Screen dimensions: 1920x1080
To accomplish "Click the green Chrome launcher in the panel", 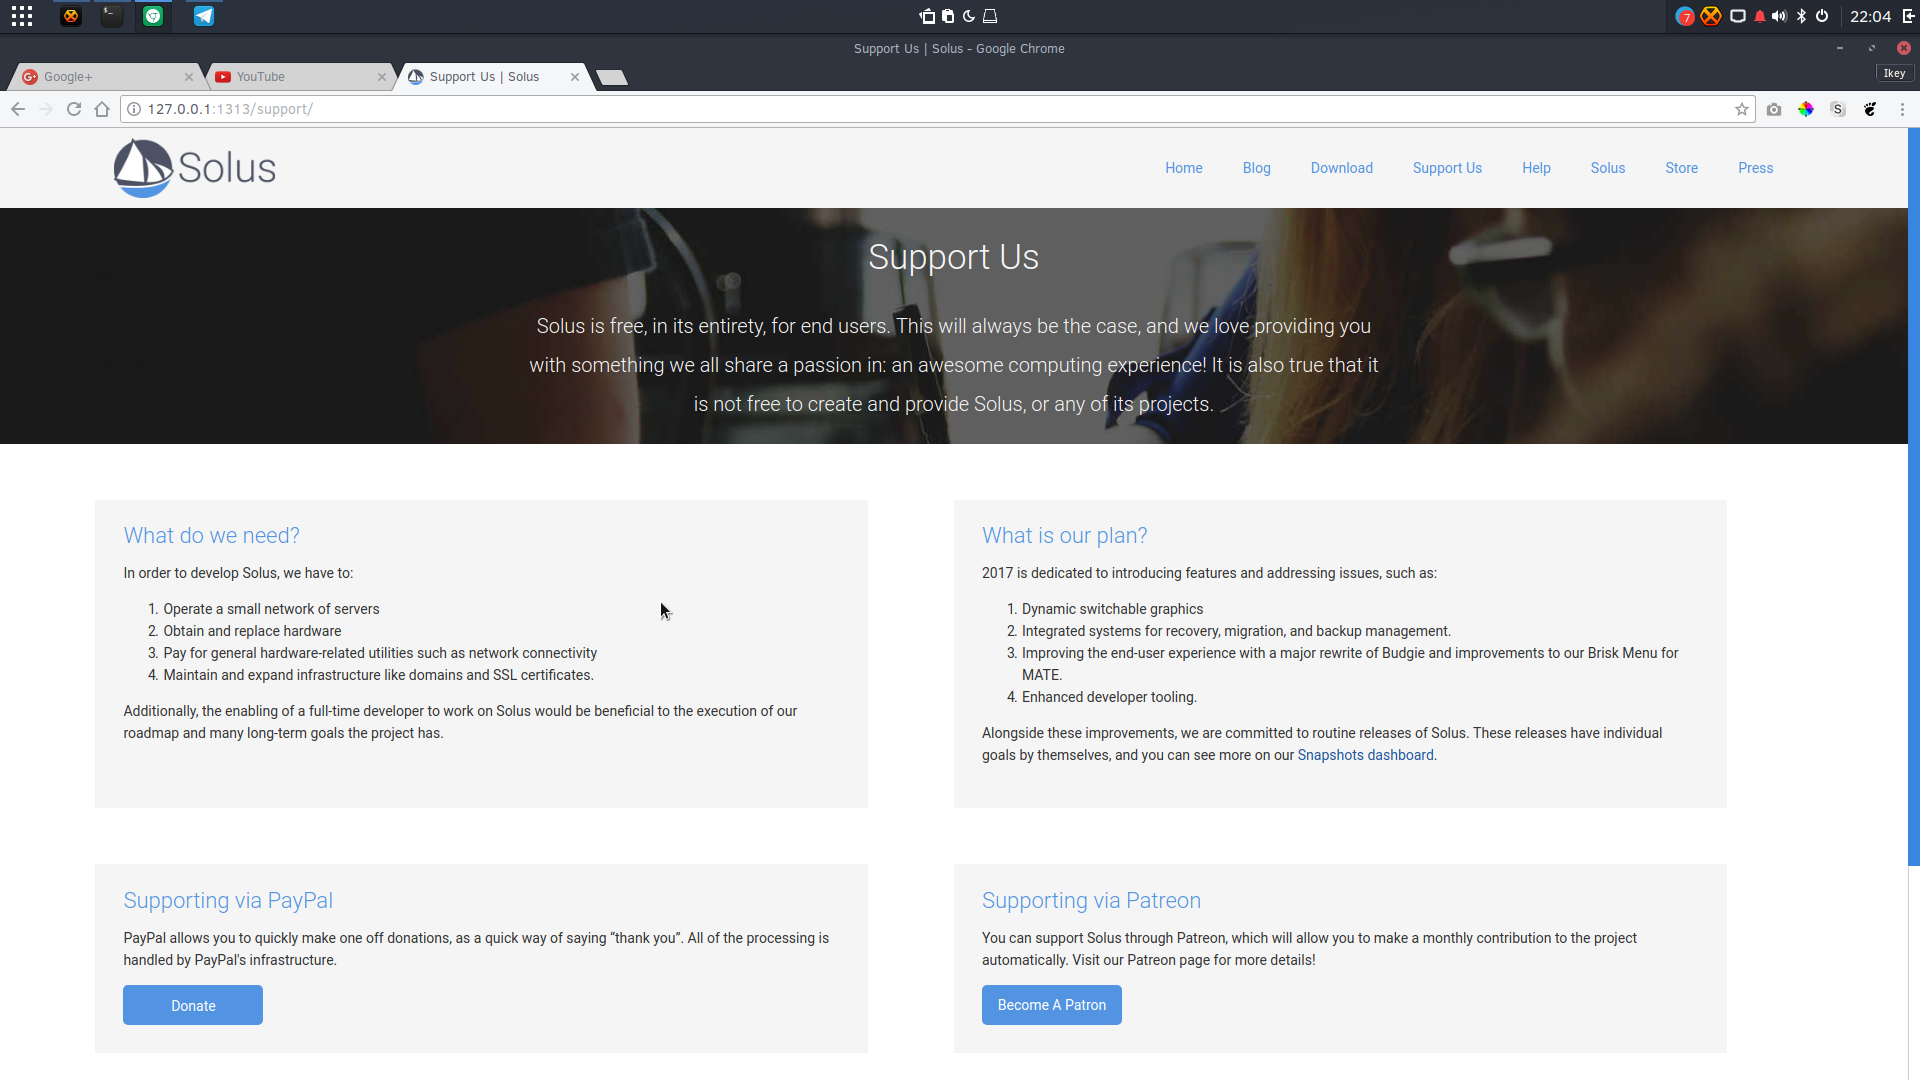I will pyautogui.click(x=153, y=16).
